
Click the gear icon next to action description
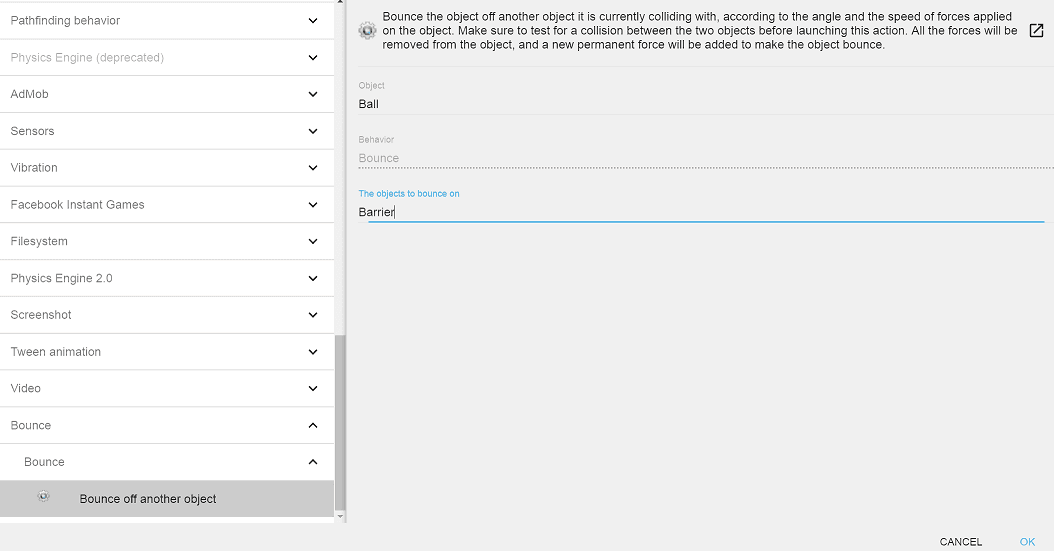point(367,31)
